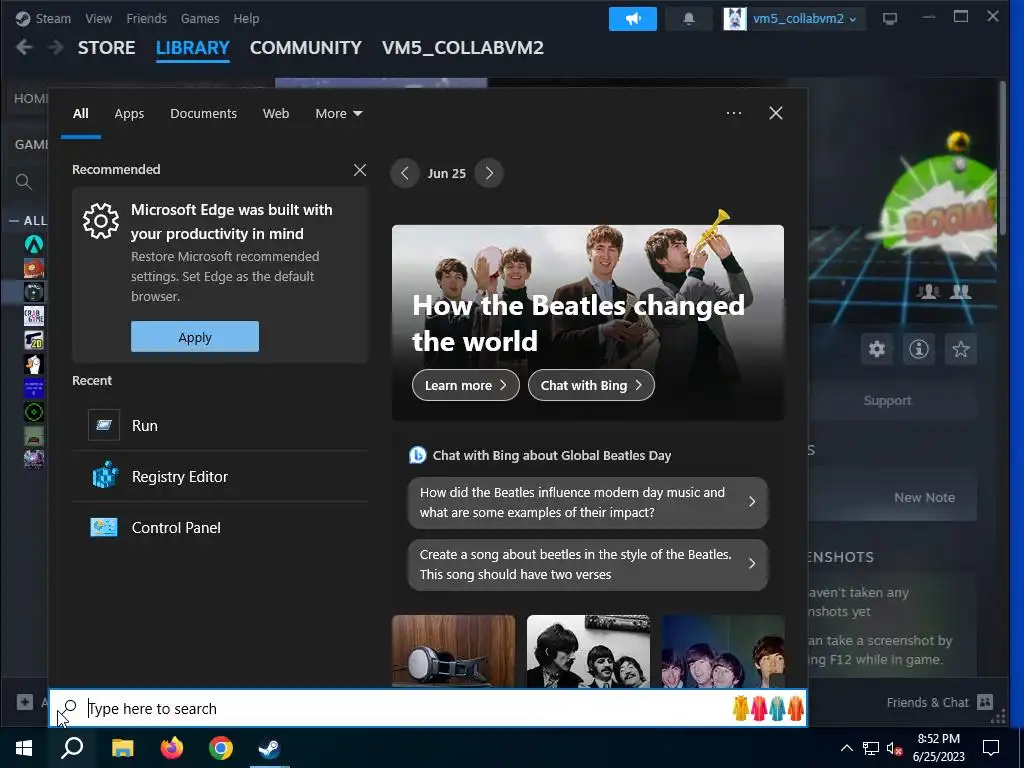Show hidden tray icons chevron
Viewport: 1024px width, 768px height.
tap(846, 748)
